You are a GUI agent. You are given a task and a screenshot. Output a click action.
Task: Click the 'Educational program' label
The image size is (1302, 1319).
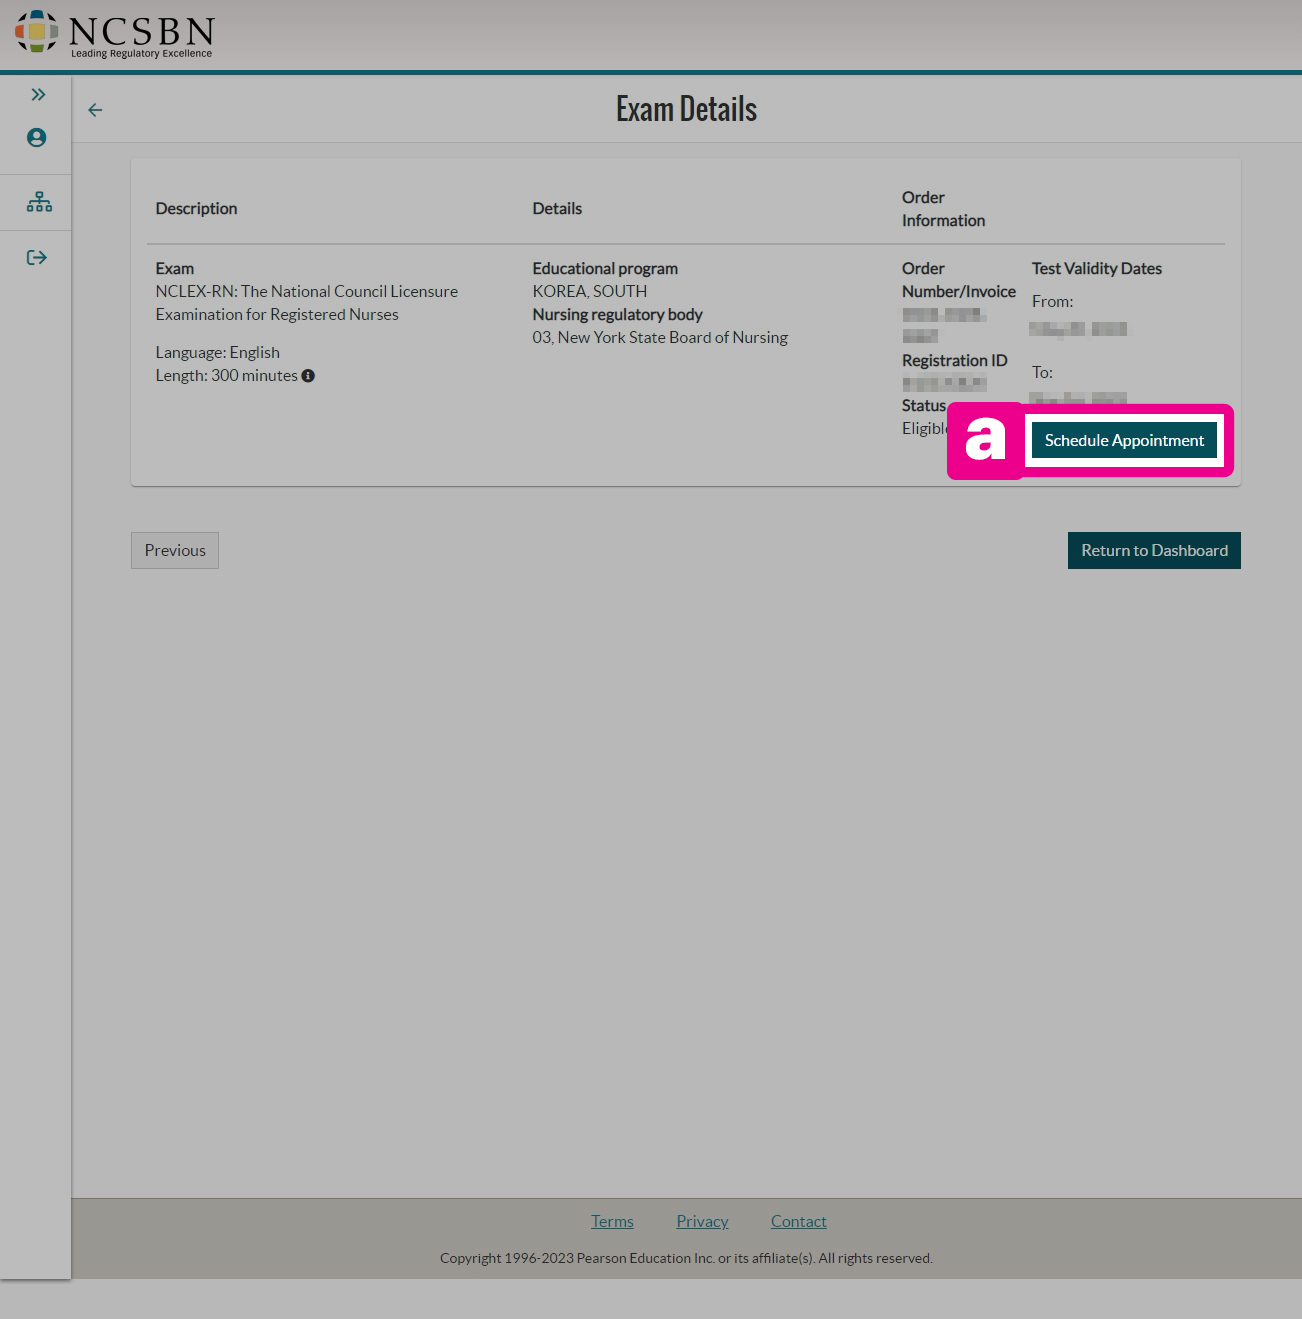(x=605, y=268)
